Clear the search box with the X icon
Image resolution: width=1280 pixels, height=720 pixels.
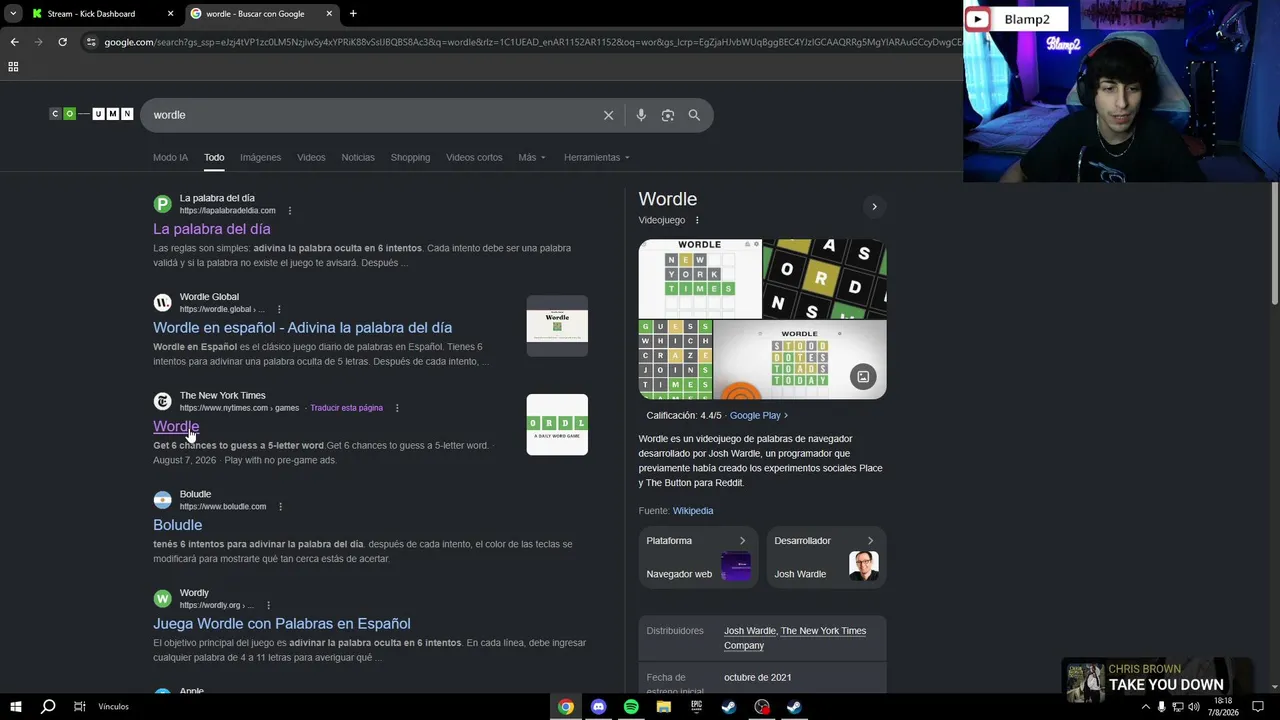pyautogui.click(x=608, y=115)
